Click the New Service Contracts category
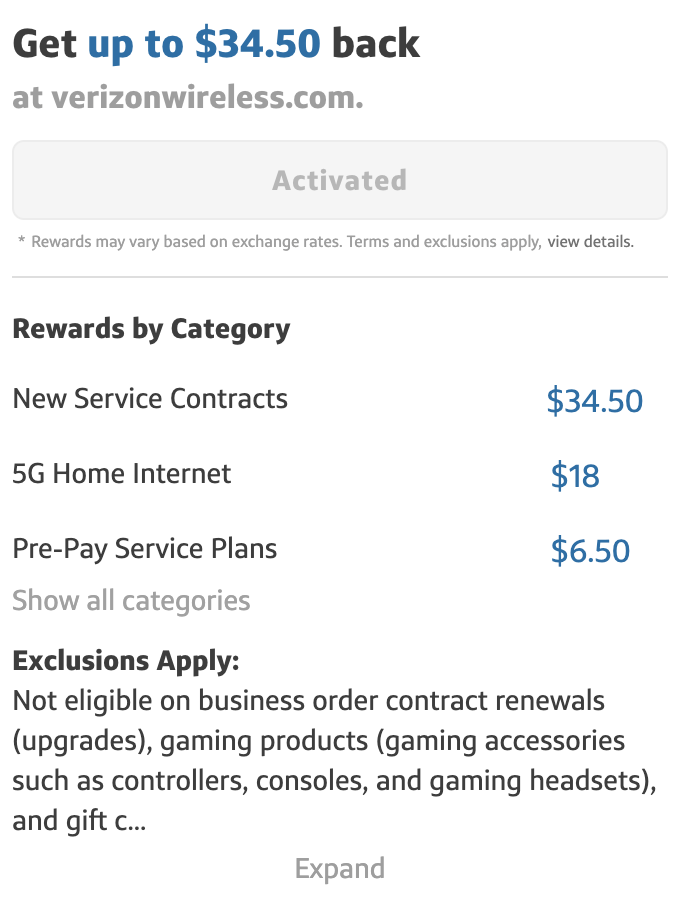 coord(150,399)
